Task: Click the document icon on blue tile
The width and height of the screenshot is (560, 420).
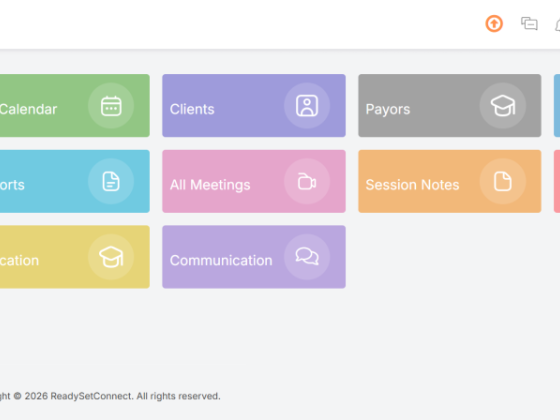Action: click(111, 181)
